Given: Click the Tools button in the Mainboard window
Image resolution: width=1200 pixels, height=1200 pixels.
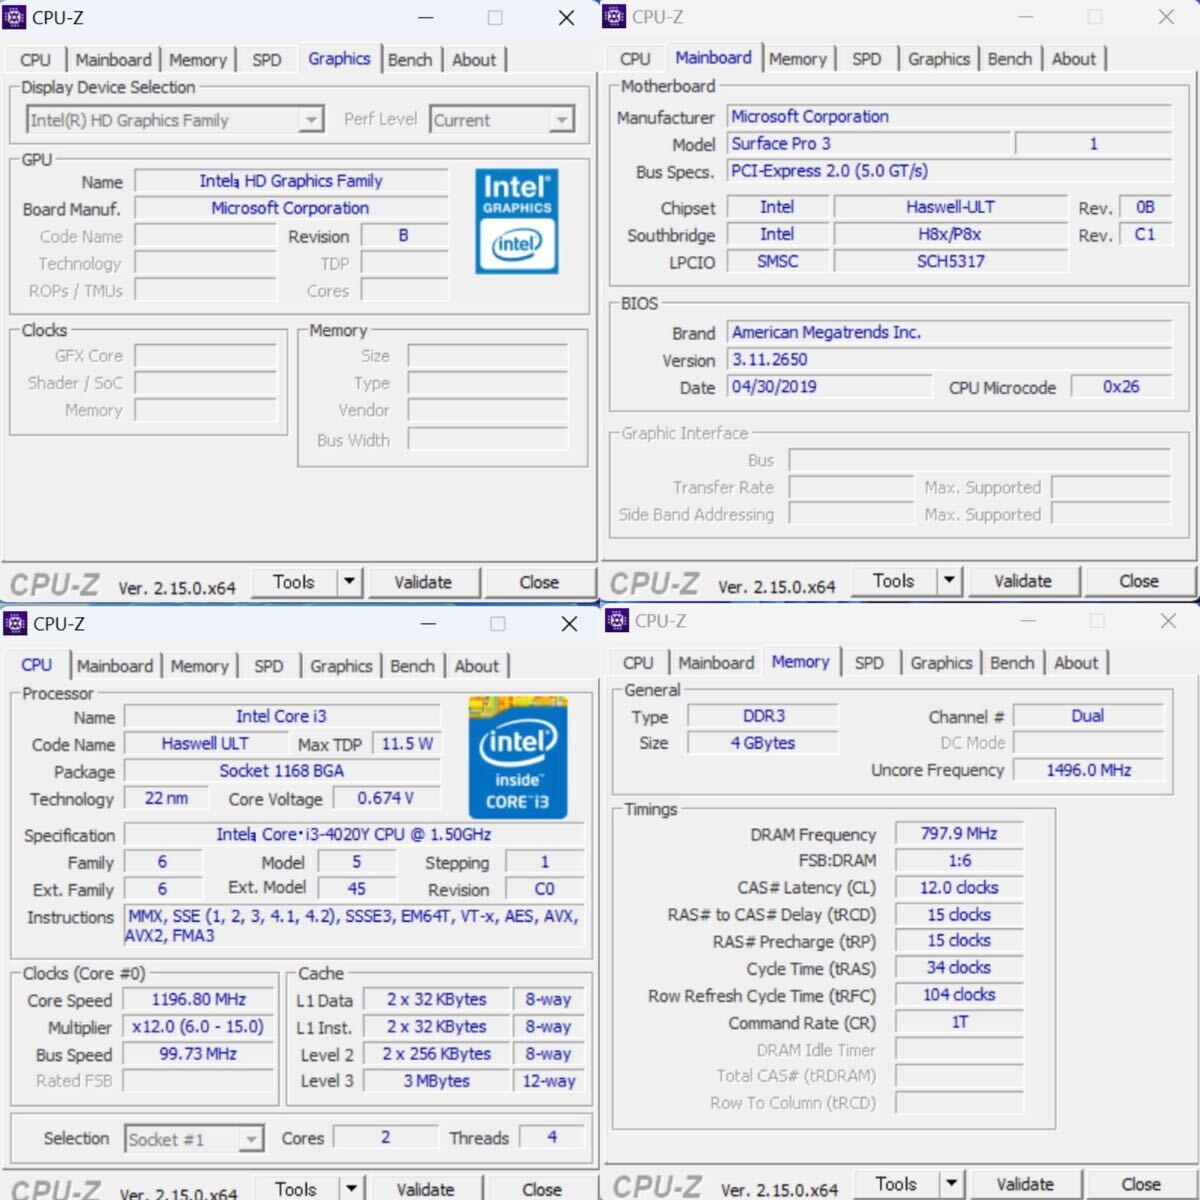Looking at the screenshot, I should click(x=893, y=581).
